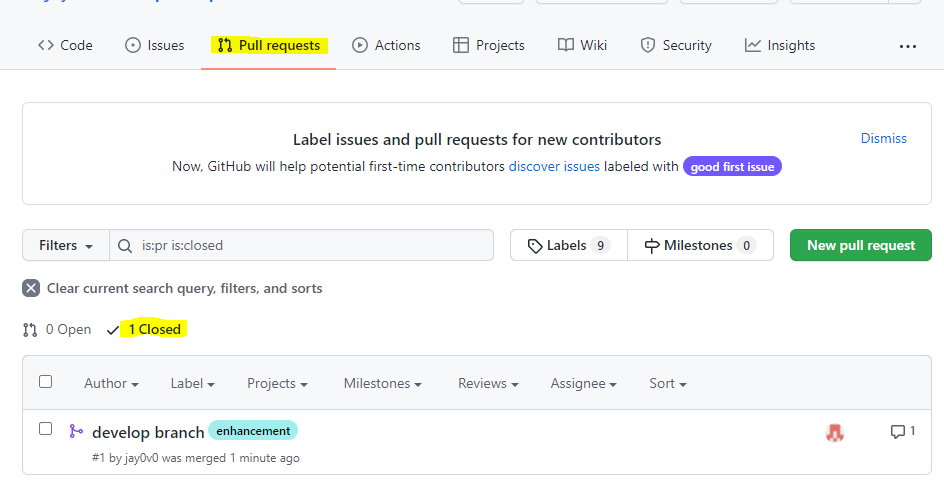Click the merged pull request icon
The image size is (944, 497).
[75, 431]
